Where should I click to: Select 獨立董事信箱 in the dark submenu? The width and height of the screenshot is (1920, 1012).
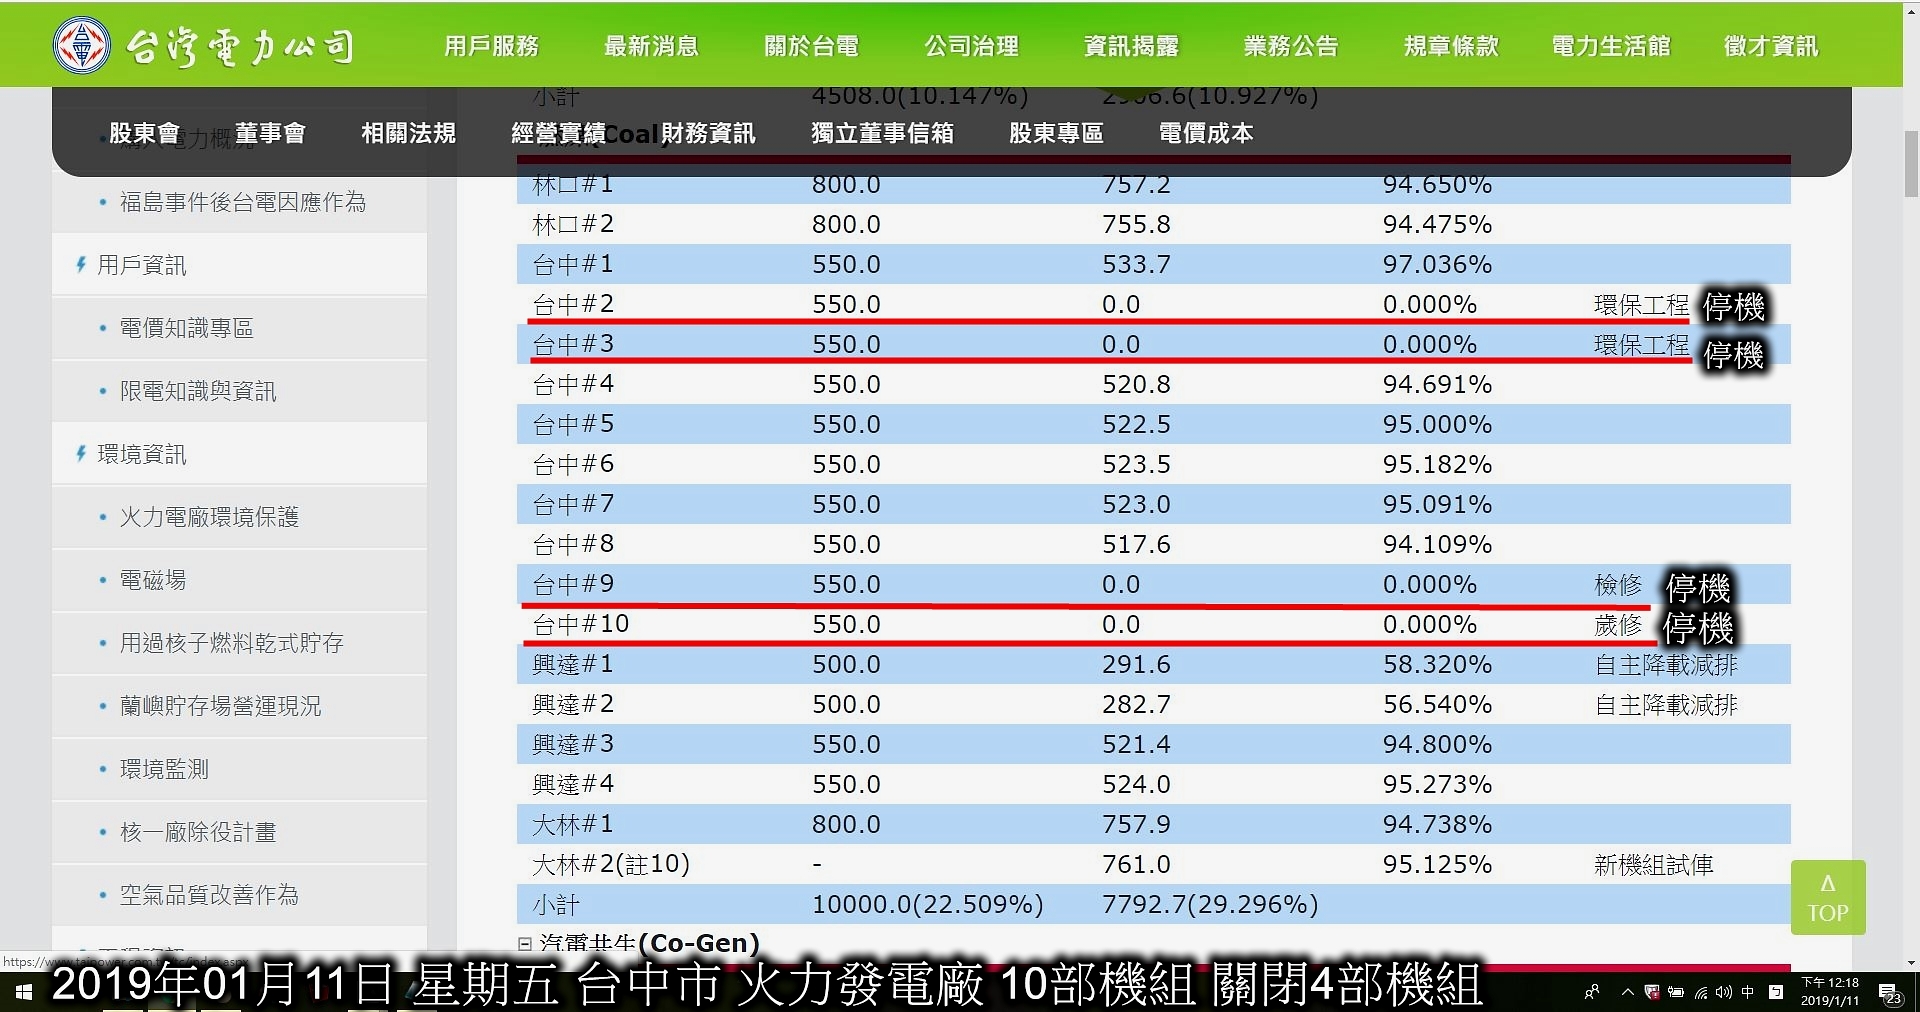pyautogui.click(x=882, y=133)
